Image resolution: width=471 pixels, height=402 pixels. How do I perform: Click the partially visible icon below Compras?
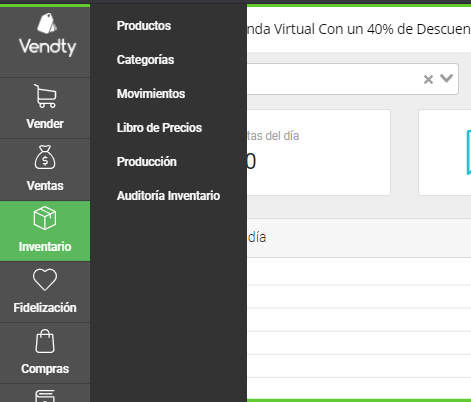click(45, 396)
